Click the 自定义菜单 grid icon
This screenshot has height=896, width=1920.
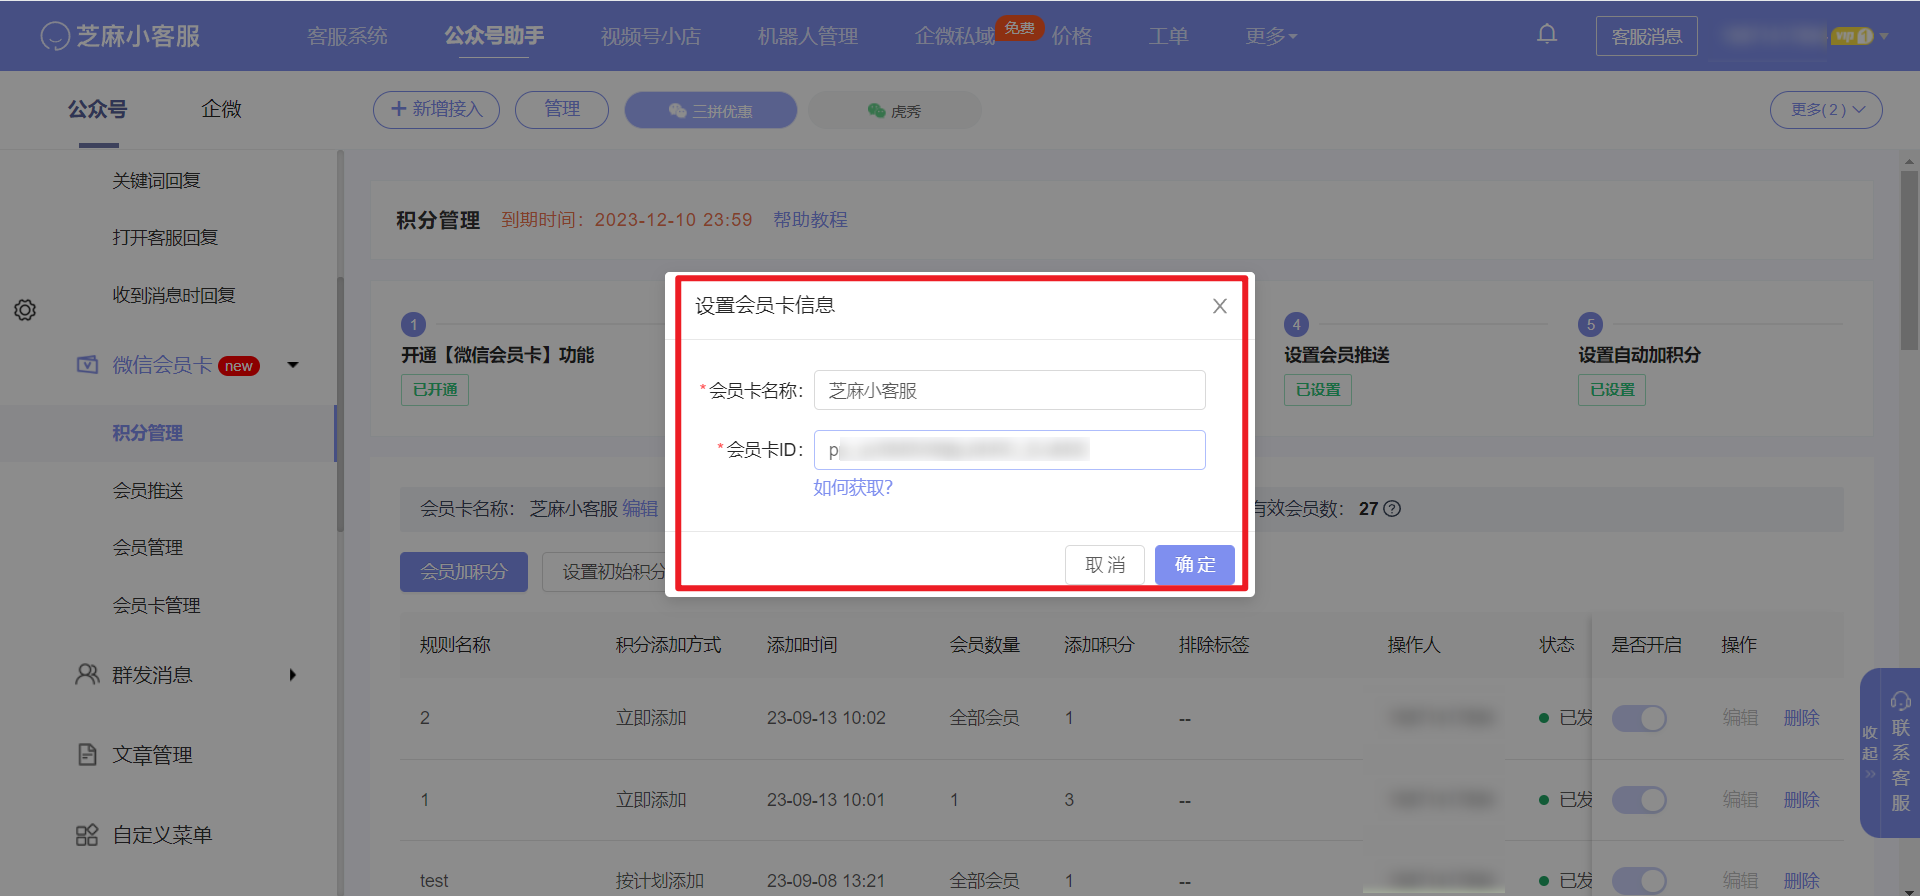pyautogui.click(x=88, y=835)
